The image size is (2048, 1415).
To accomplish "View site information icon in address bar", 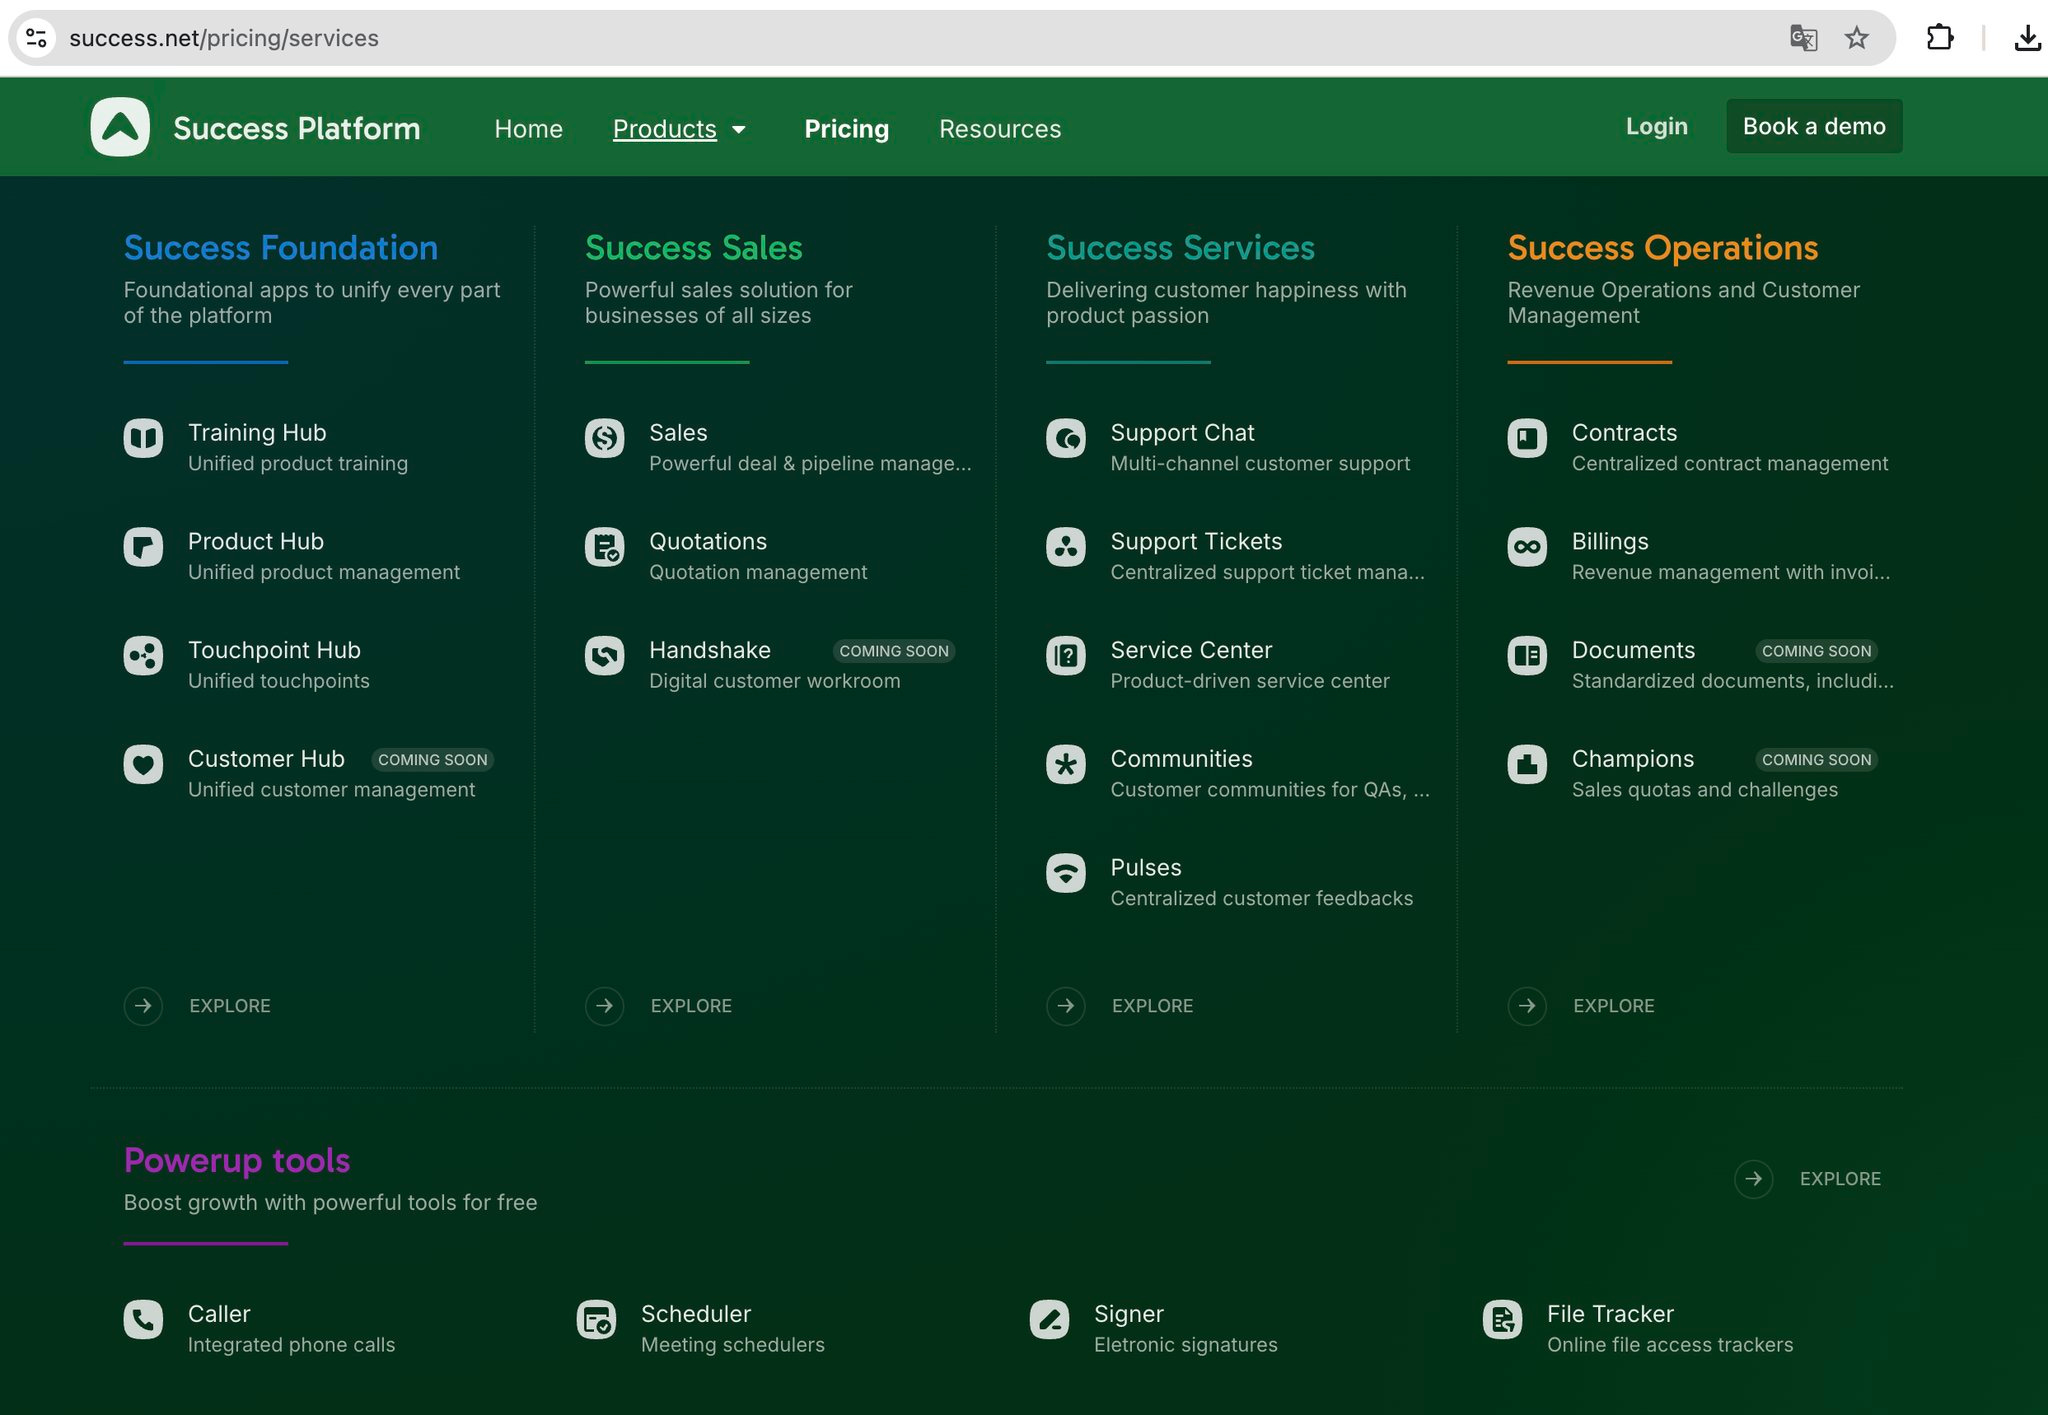I will pyautogui.click(x=36, y=38).
